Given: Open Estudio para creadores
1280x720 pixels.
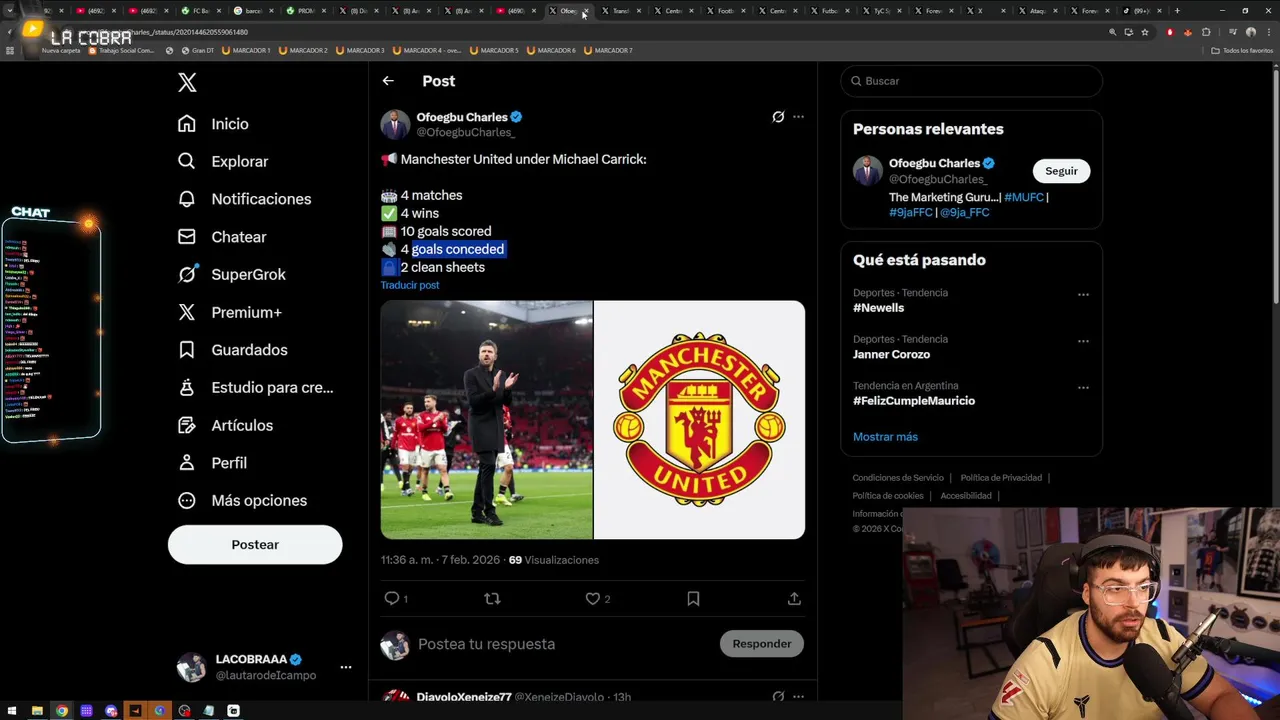Looking at the screenshot, I should (256, 387).
